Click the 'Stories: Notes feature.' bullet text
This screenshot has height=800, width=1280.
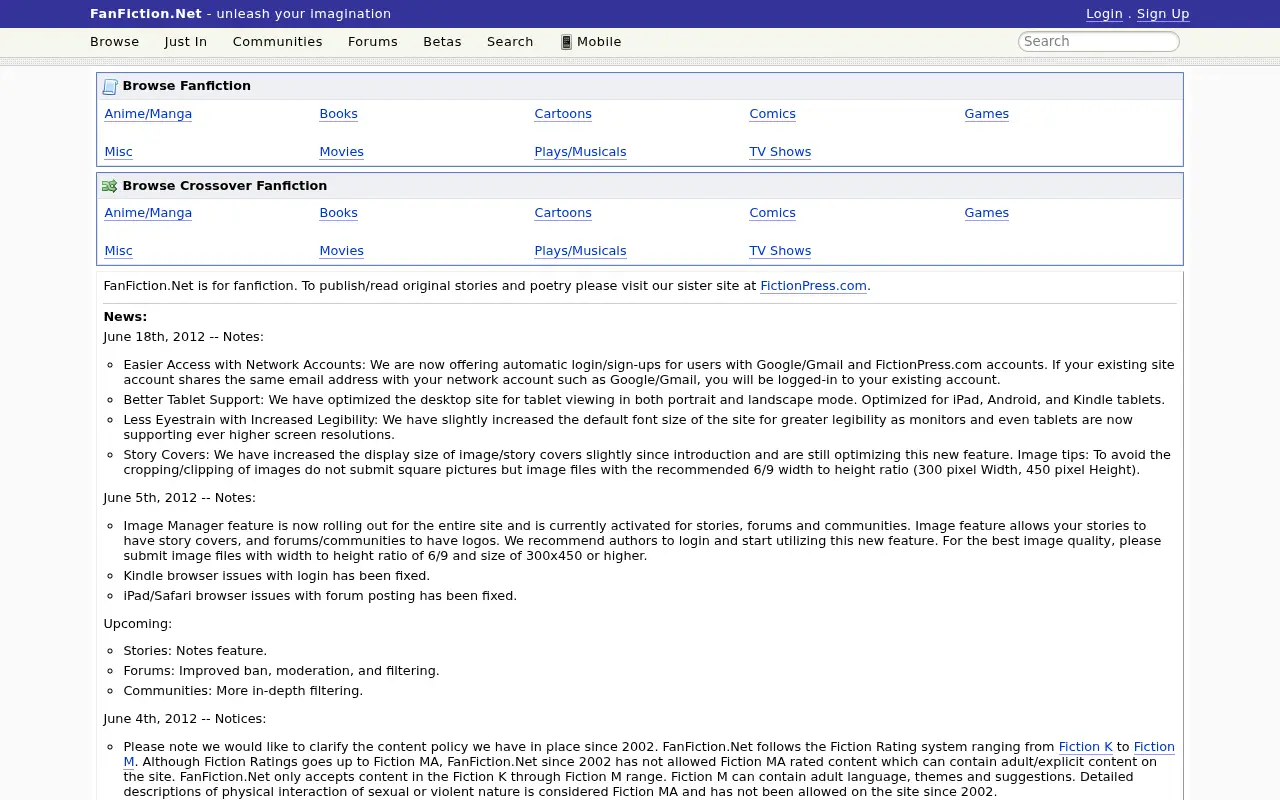tap(195, 651)
